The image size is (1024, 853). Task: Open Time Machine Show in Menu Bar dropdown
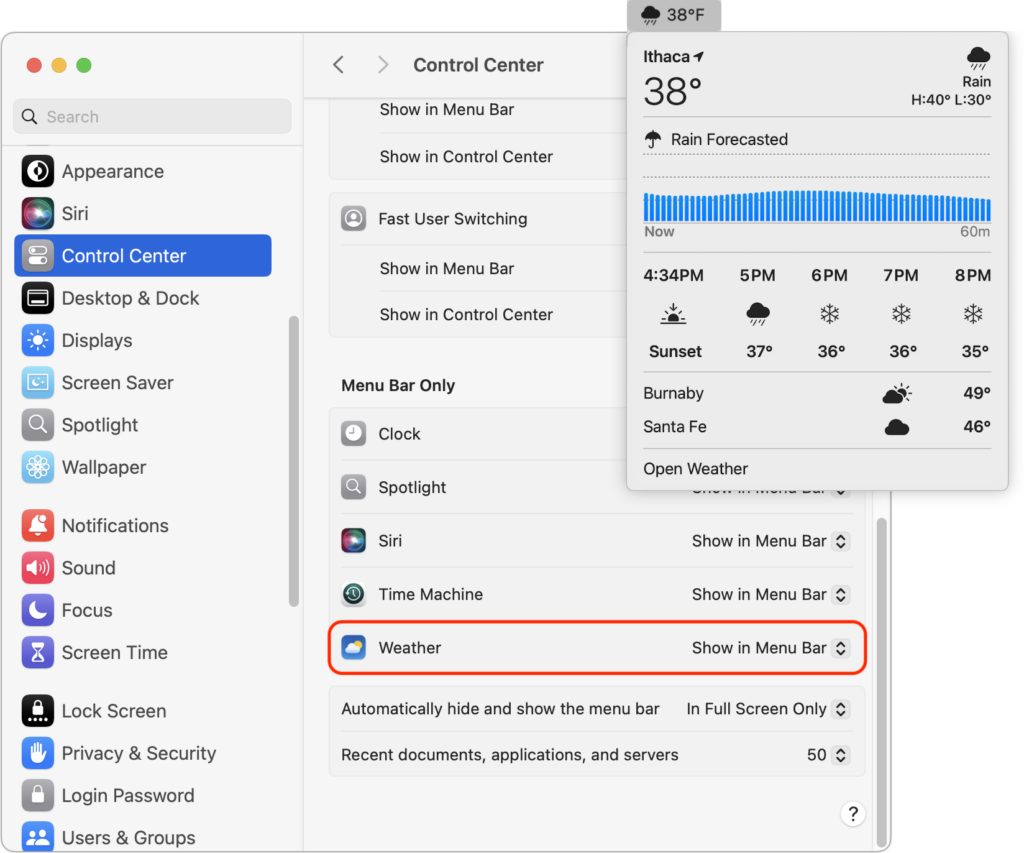pyautogui.click(x=770, y=594)
